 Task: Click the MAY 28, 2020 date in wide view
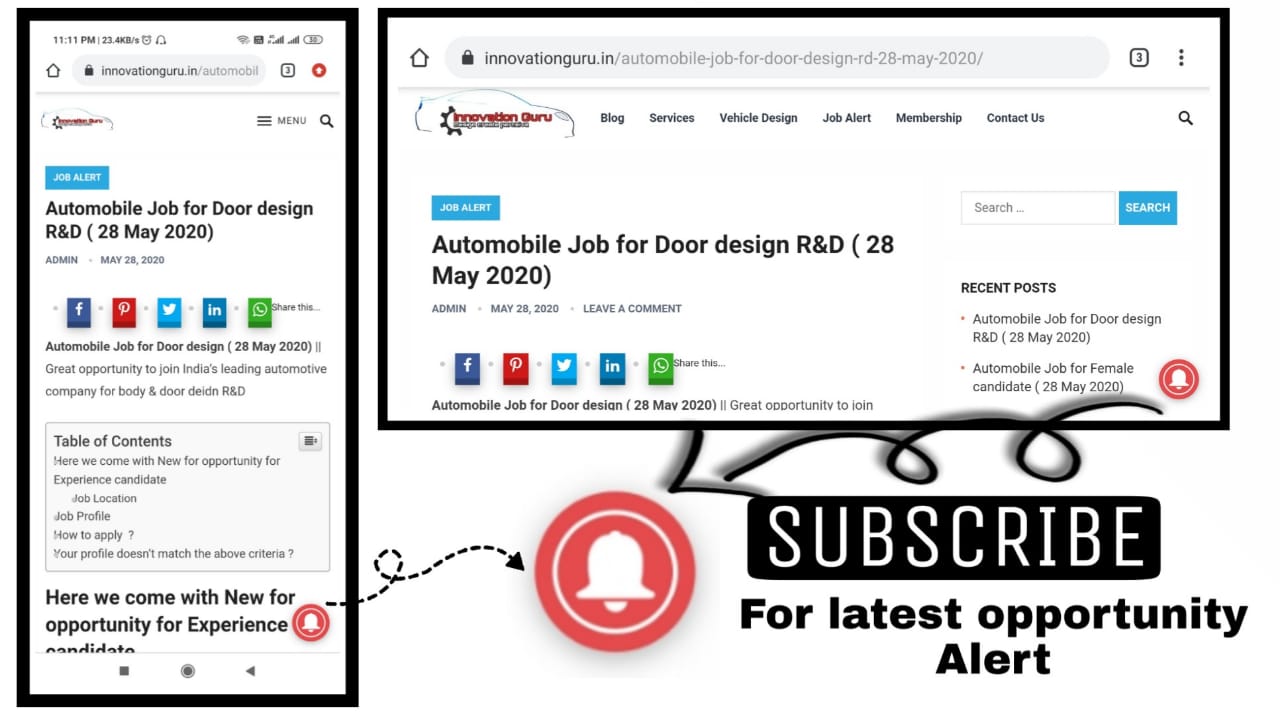coord(525,309)
